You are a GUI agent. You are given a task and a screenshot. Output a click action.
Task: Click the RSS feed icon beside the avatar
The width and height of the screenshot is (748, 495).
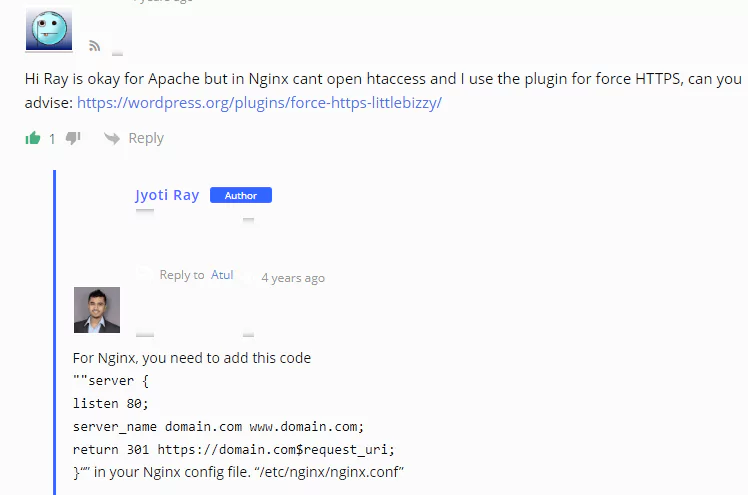pos(94,46)
